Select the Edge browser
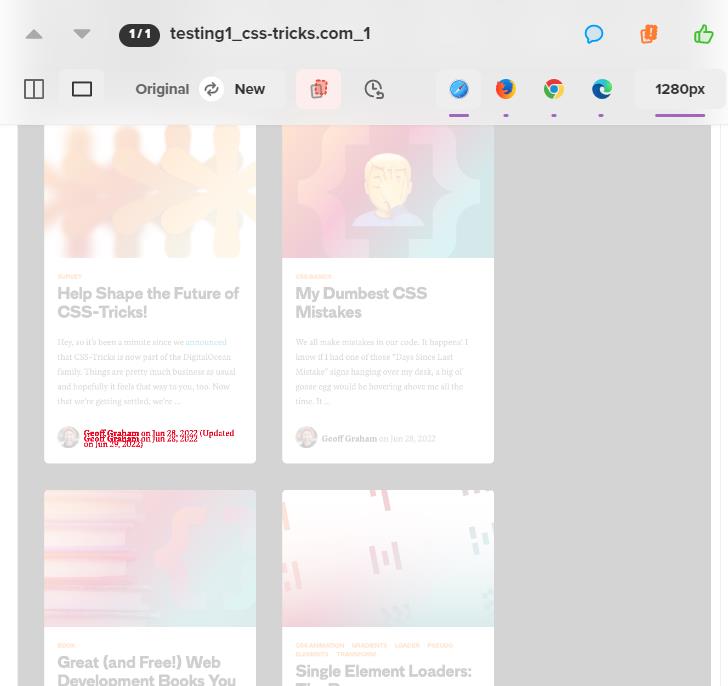728x686 pixels. [x=602, y=89]
